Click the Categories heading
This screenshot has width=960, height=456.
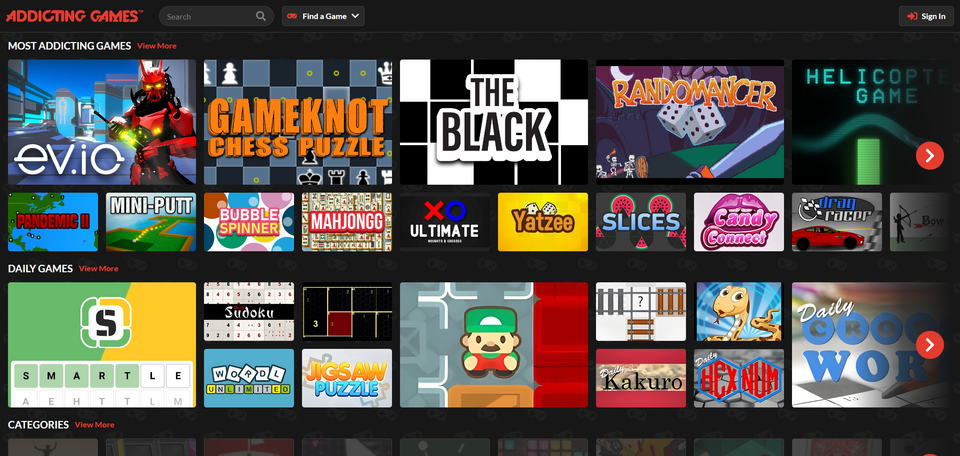click(39, 425)
